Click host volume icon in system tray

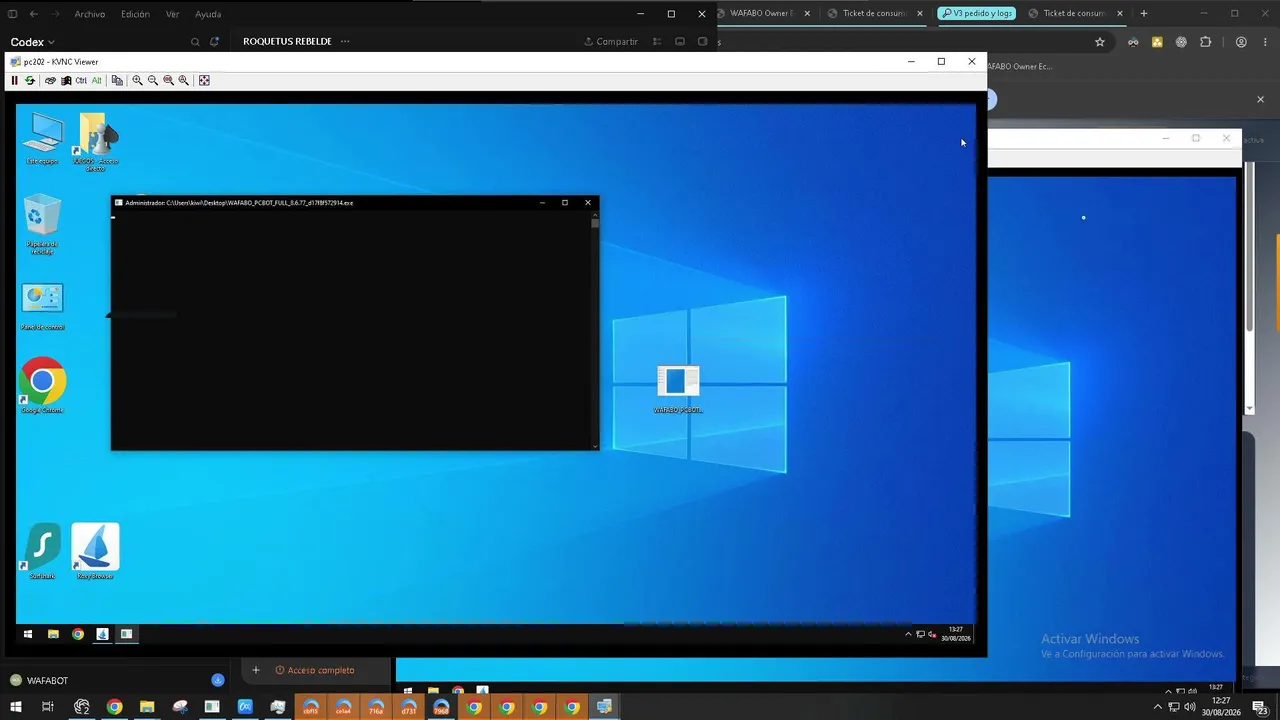pos(1189,707)
